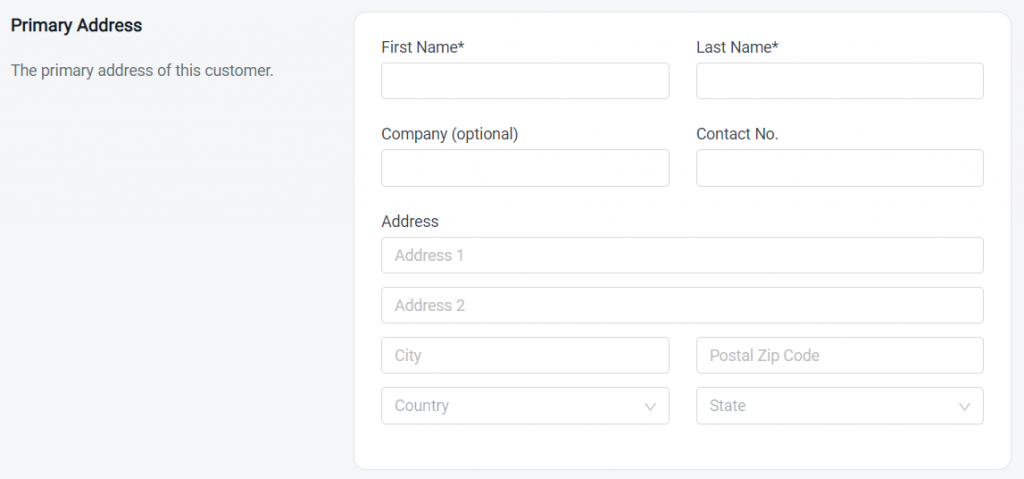Image resolution: width=1024 pixels, height=479 pixels.
Task: Click the Country placeholder text
Action: click(x=421, y=406)
